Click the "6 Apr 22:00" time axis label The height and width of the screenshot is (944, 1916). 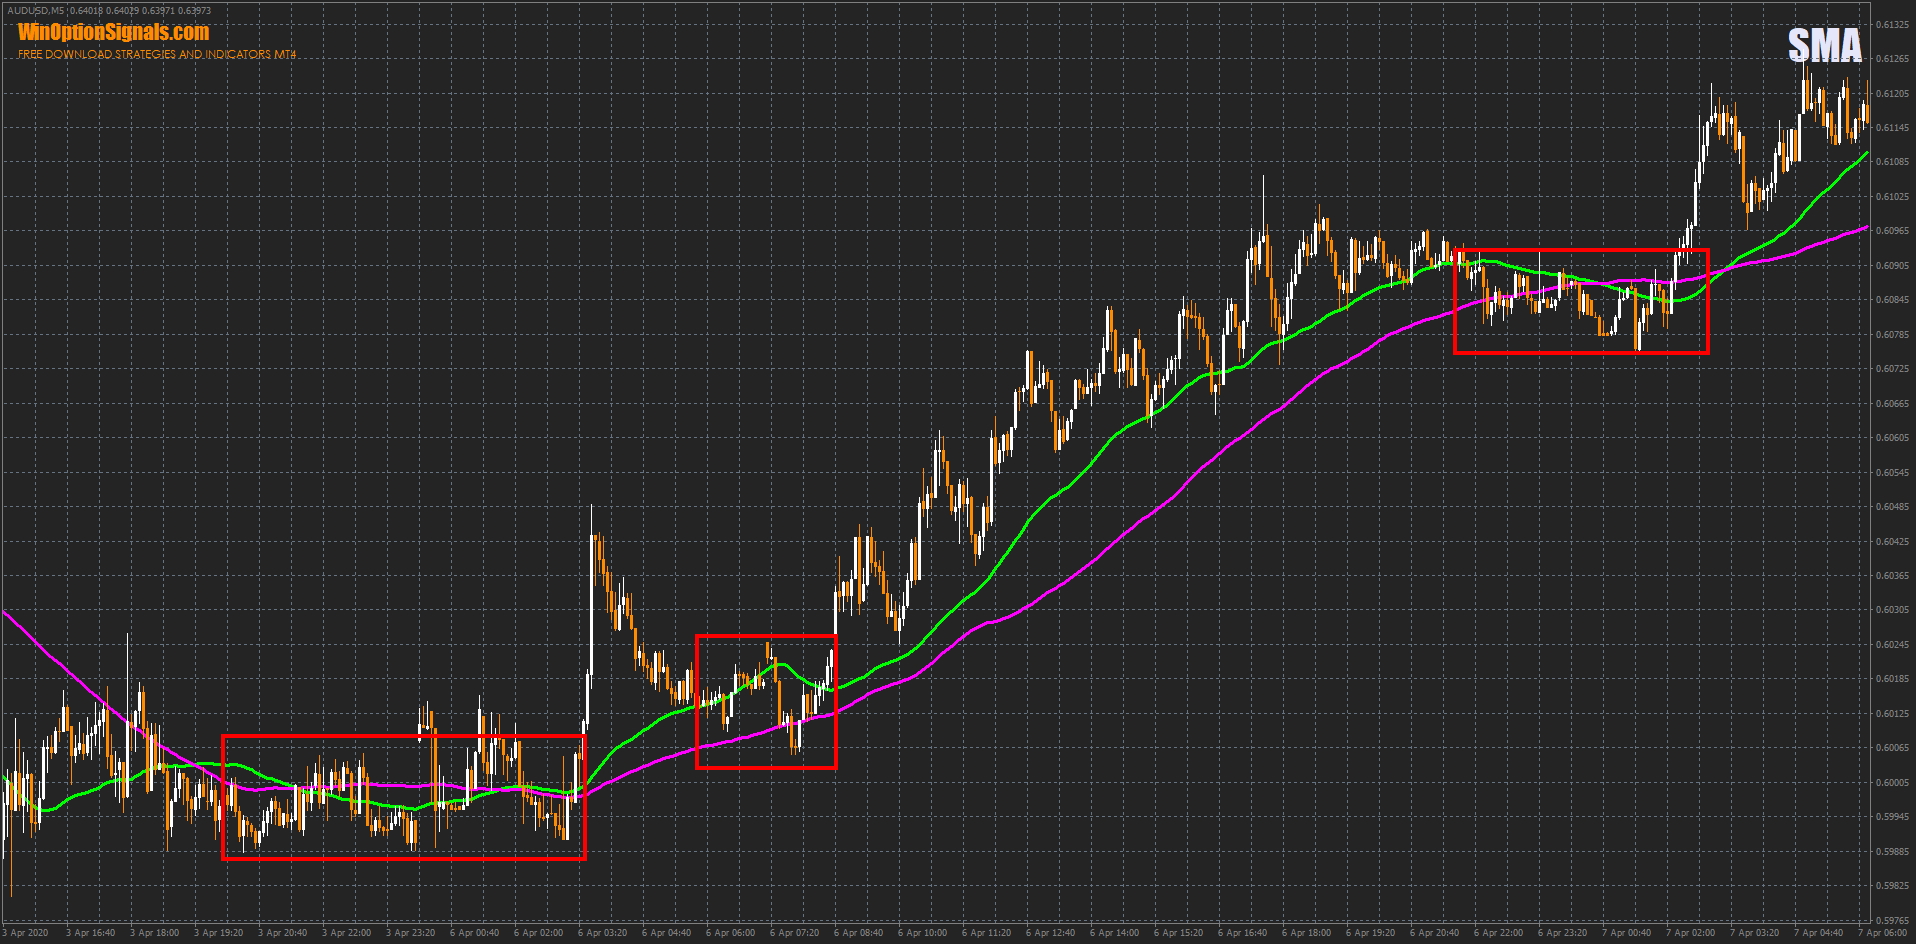(1499, 933)
